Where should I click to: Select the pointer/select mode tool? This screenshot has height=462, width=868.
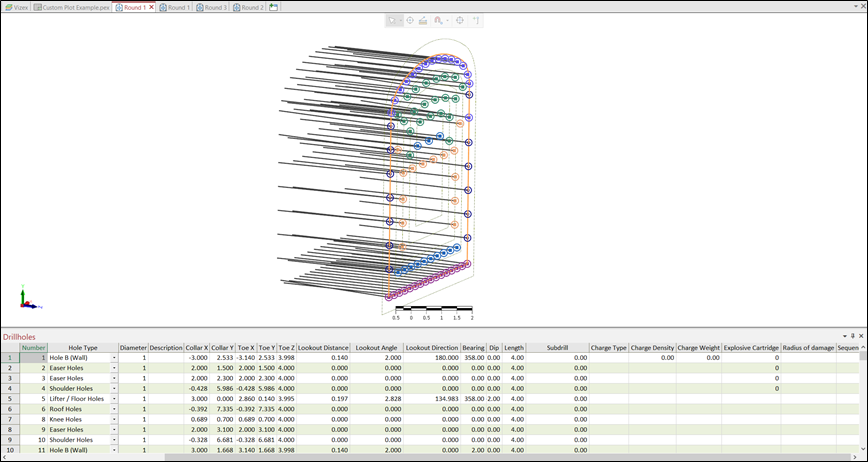(392, 20)
